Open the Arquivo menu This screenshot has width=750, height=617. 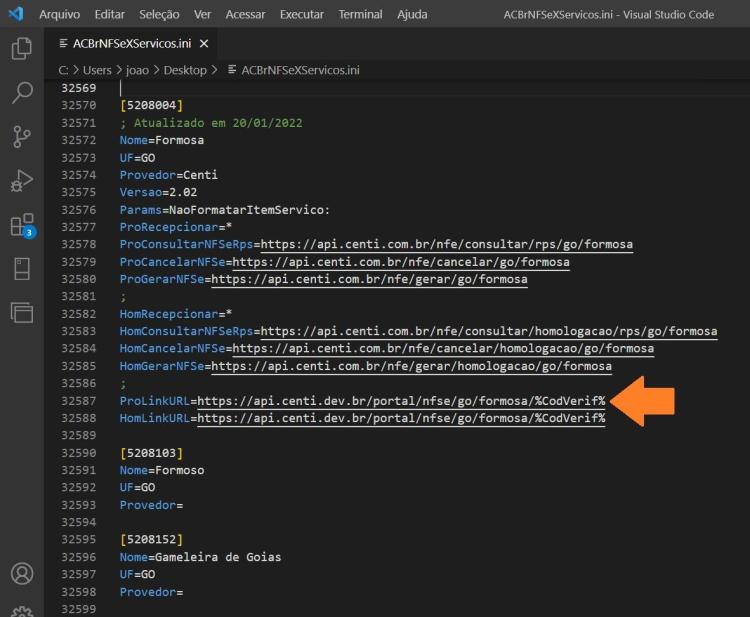coord(60,15)
